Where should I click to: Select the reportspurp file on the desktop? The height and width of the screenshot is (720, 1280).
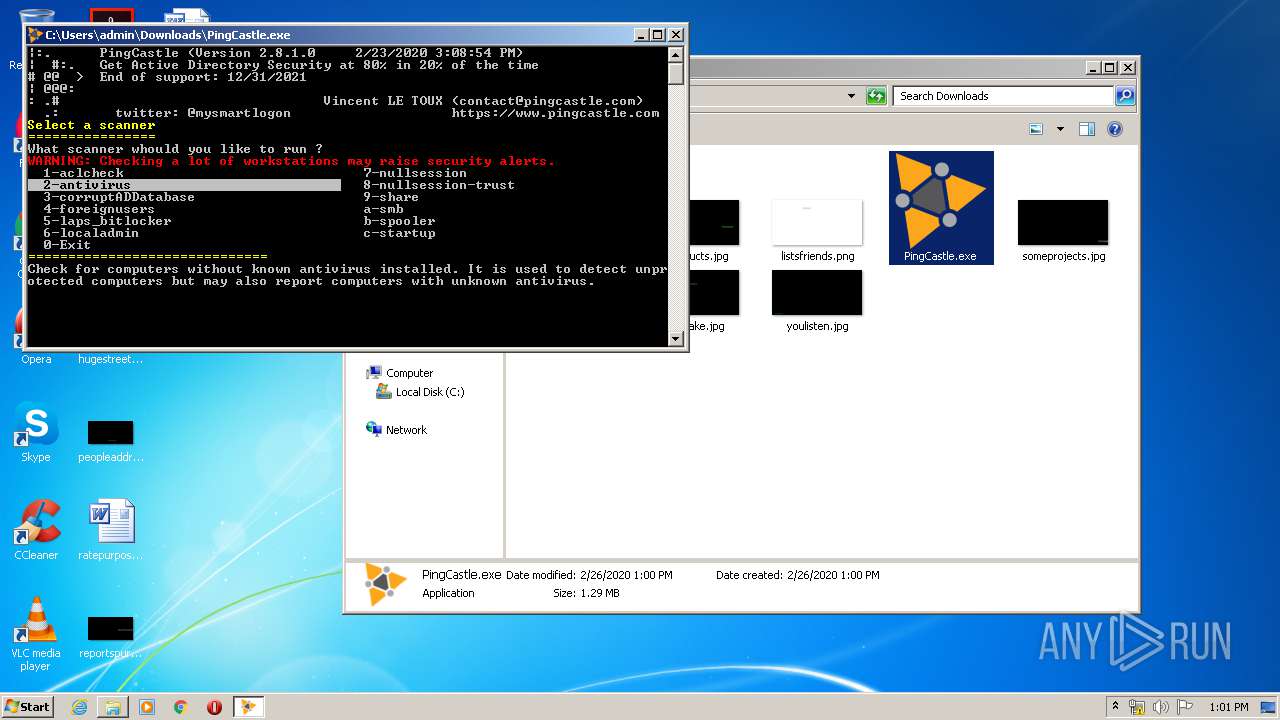pyautogui.click(x=111, y=637)
